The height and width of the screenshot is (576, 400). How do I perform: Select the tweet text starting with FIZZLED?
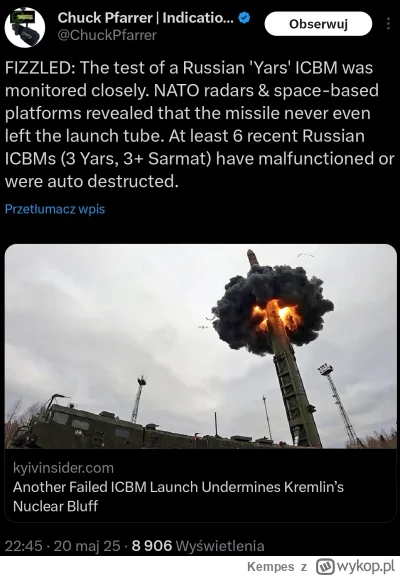(x=199, y=125)
